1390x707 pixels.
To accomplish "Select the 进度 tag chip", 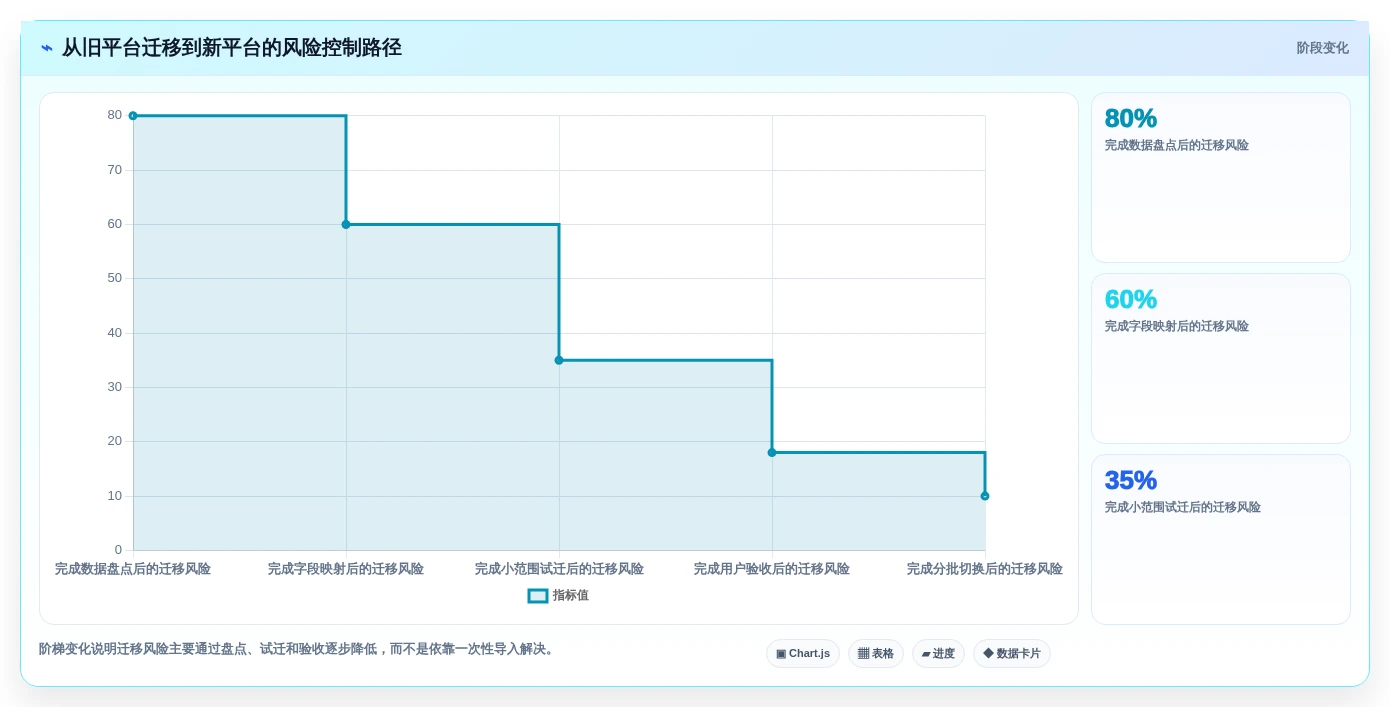I will pos(938,654).
